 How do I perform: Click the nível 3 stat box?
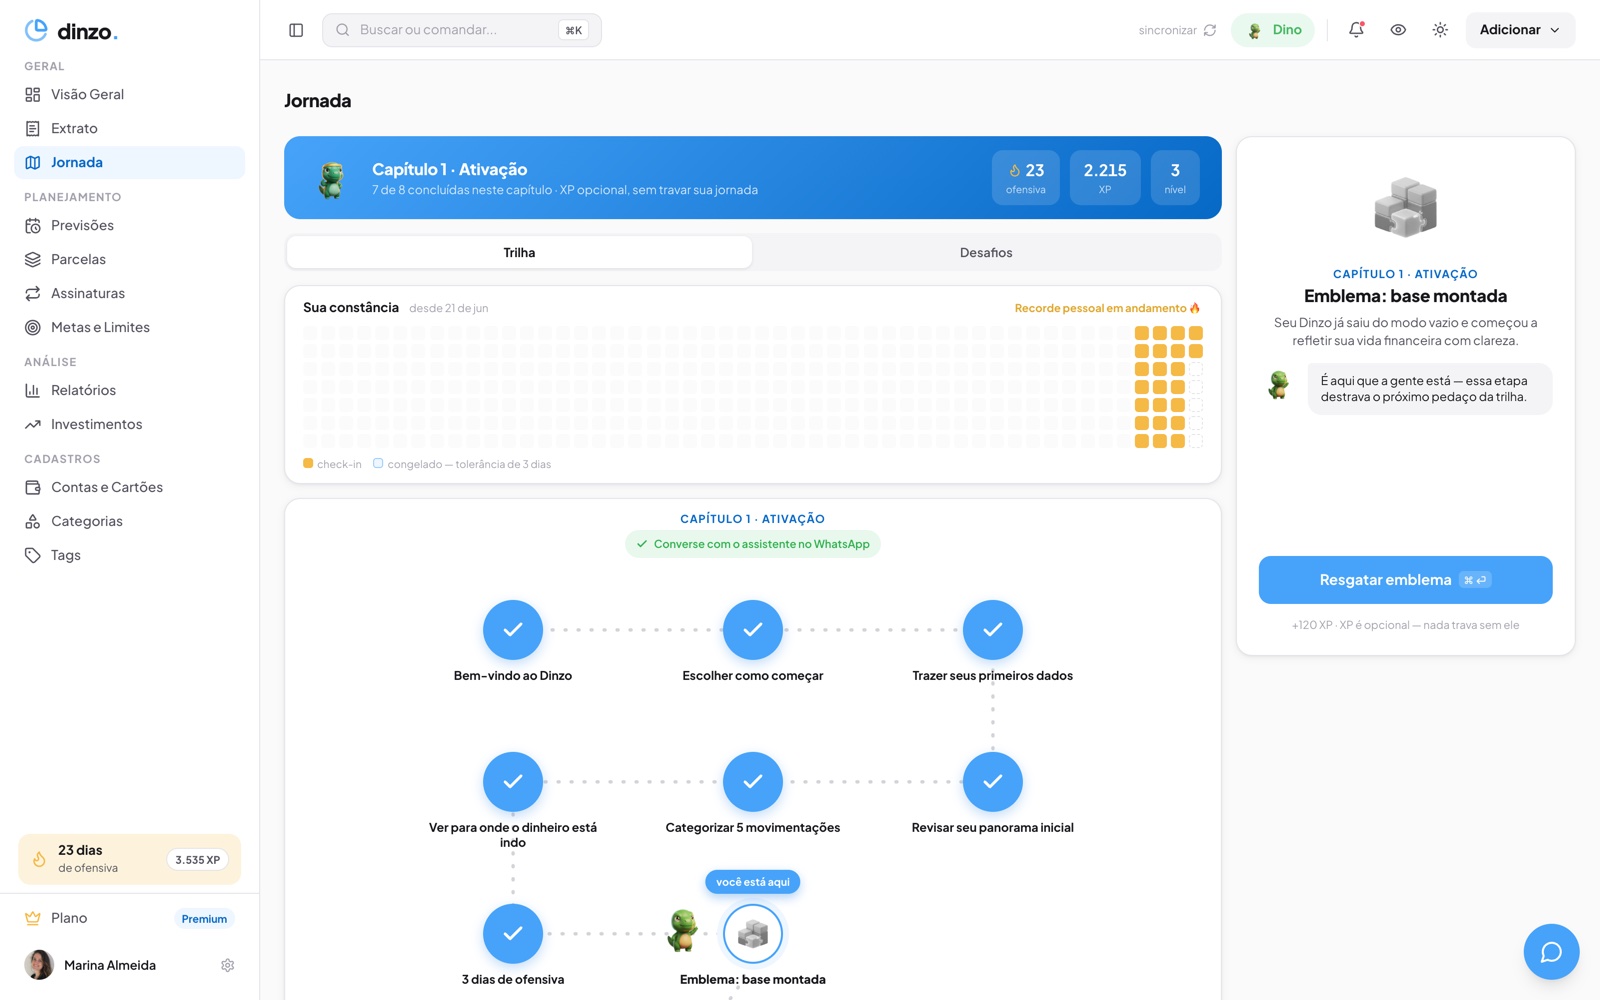[x=1175, y=178]
